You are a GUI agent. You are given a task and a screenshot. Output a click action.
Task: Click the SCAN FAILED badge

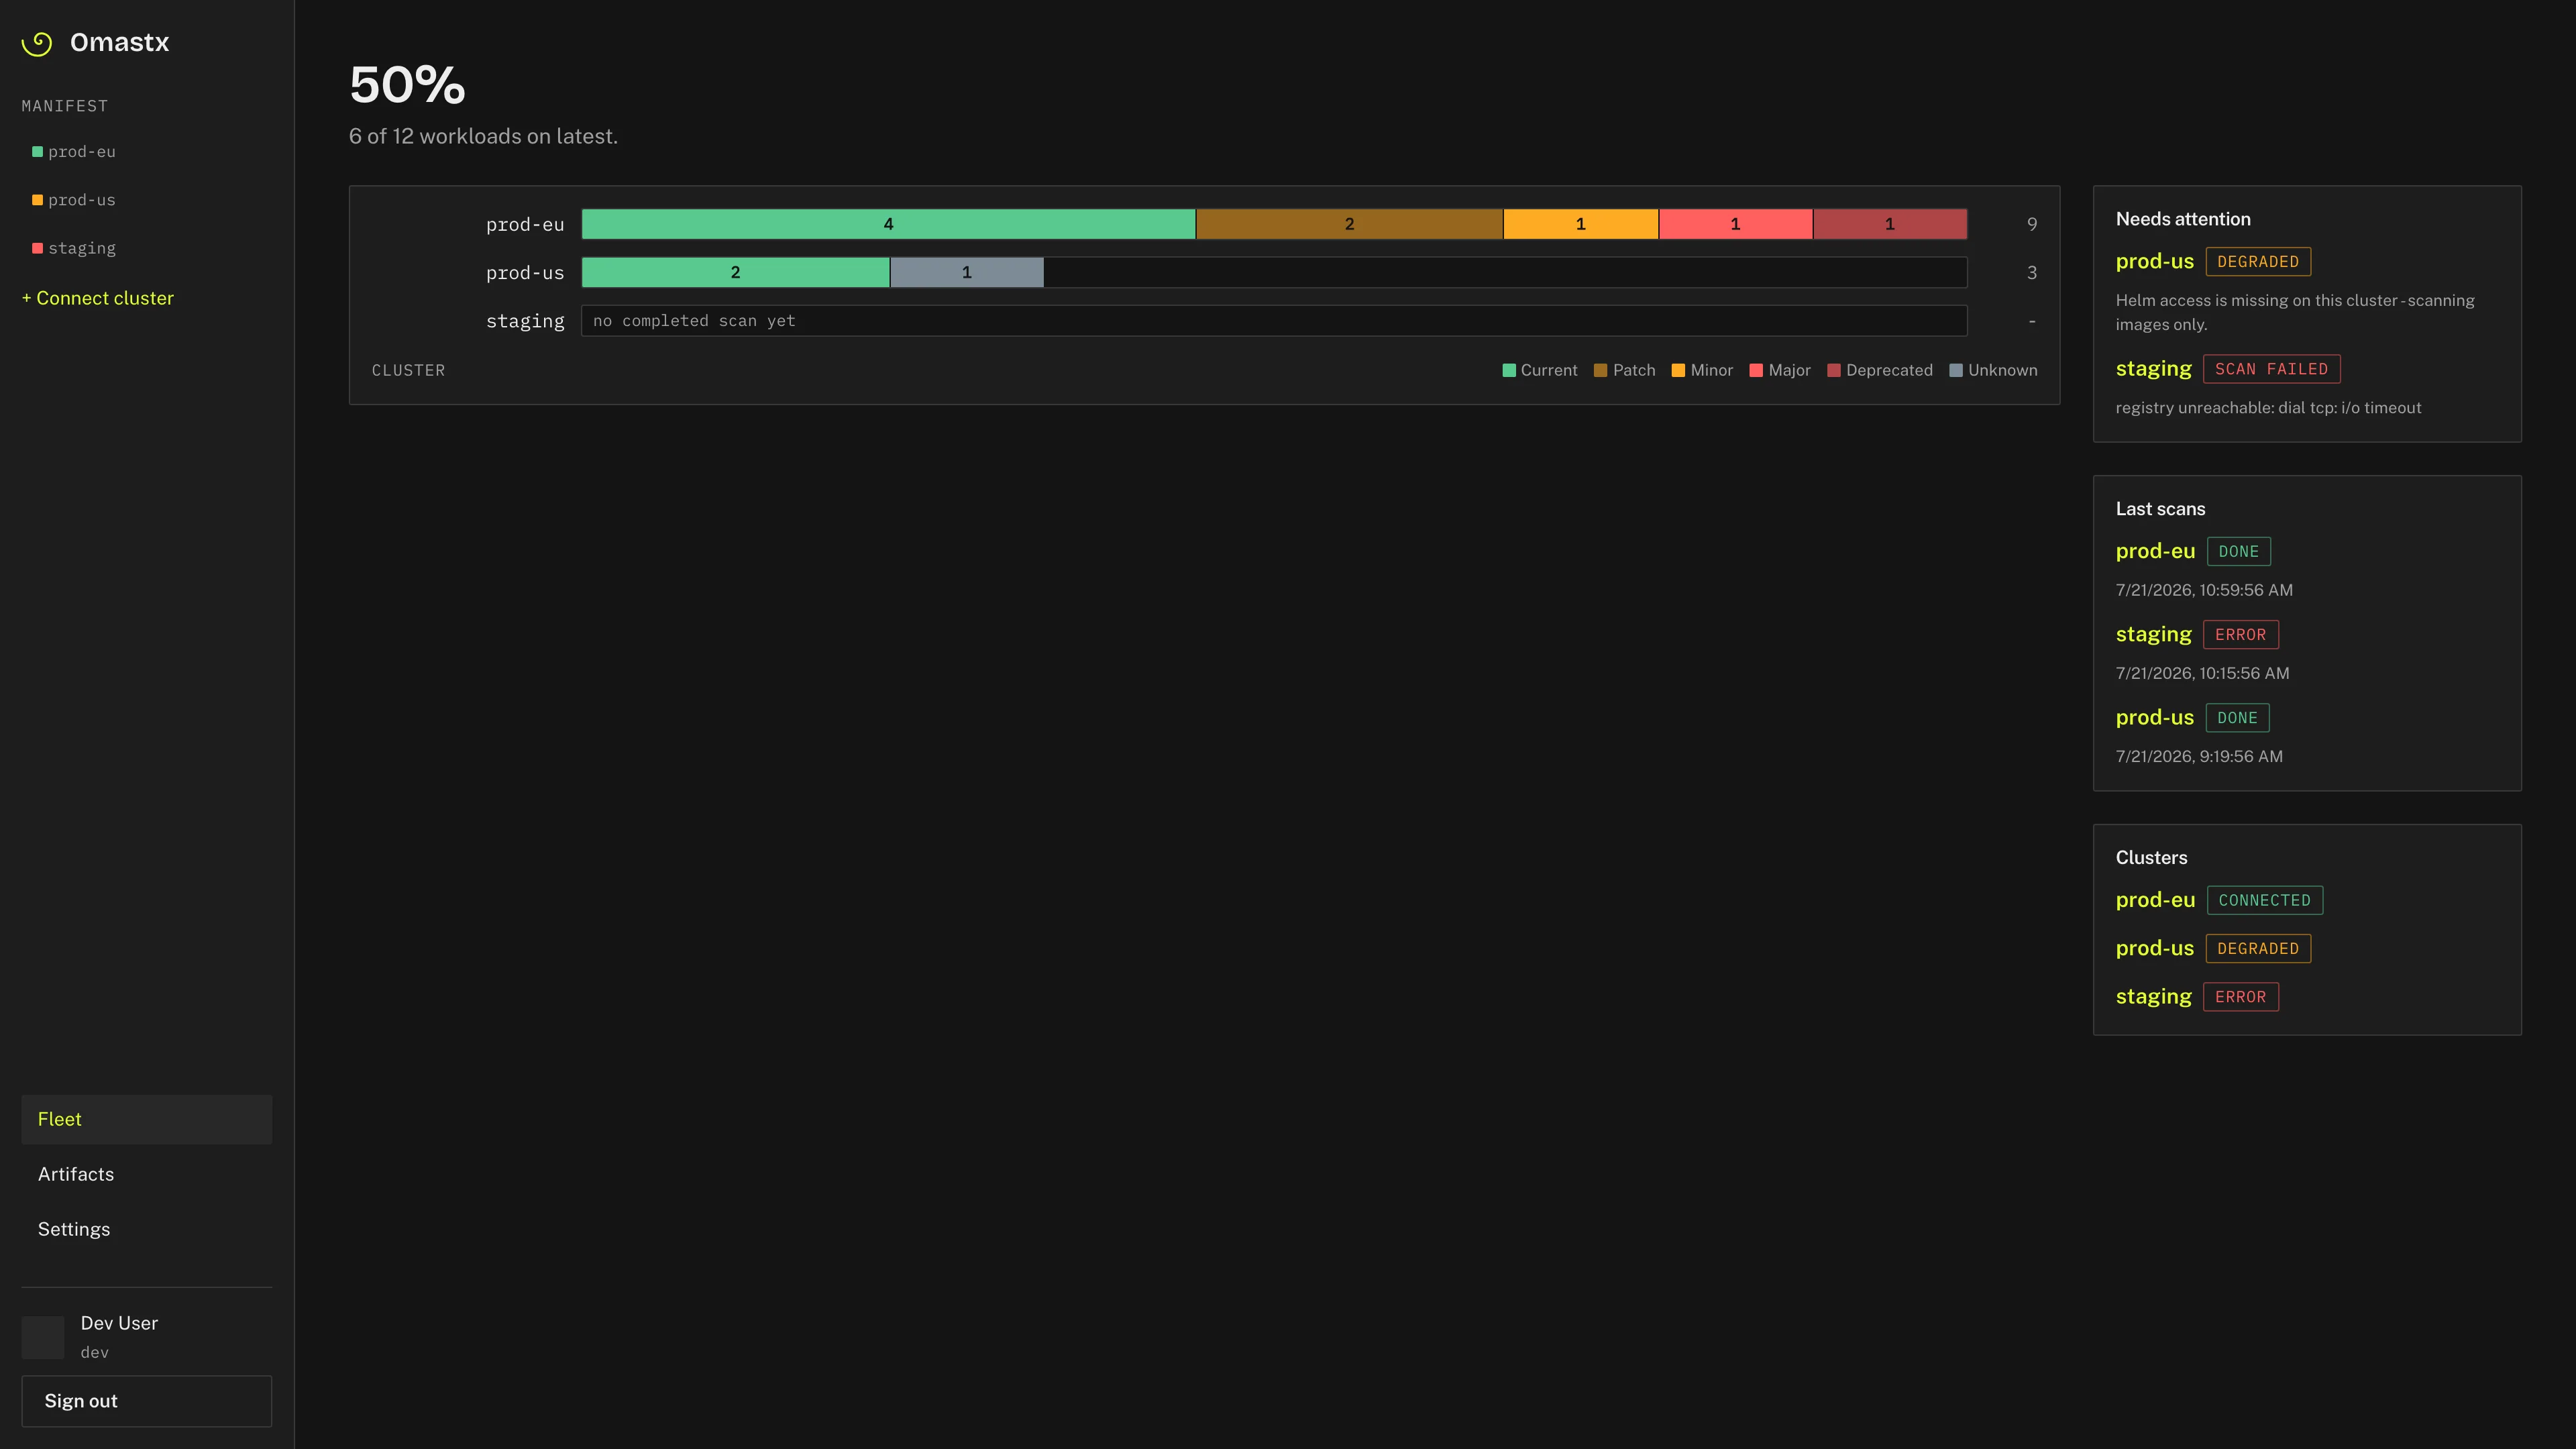2271,369
